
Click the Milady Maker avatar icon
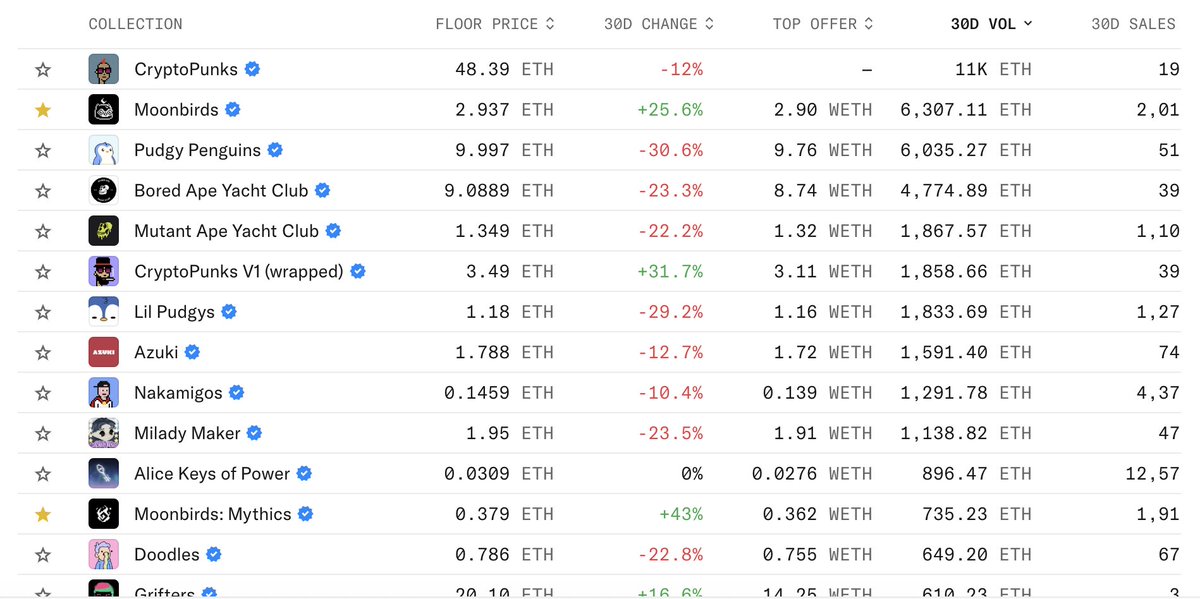click(104, 433)
